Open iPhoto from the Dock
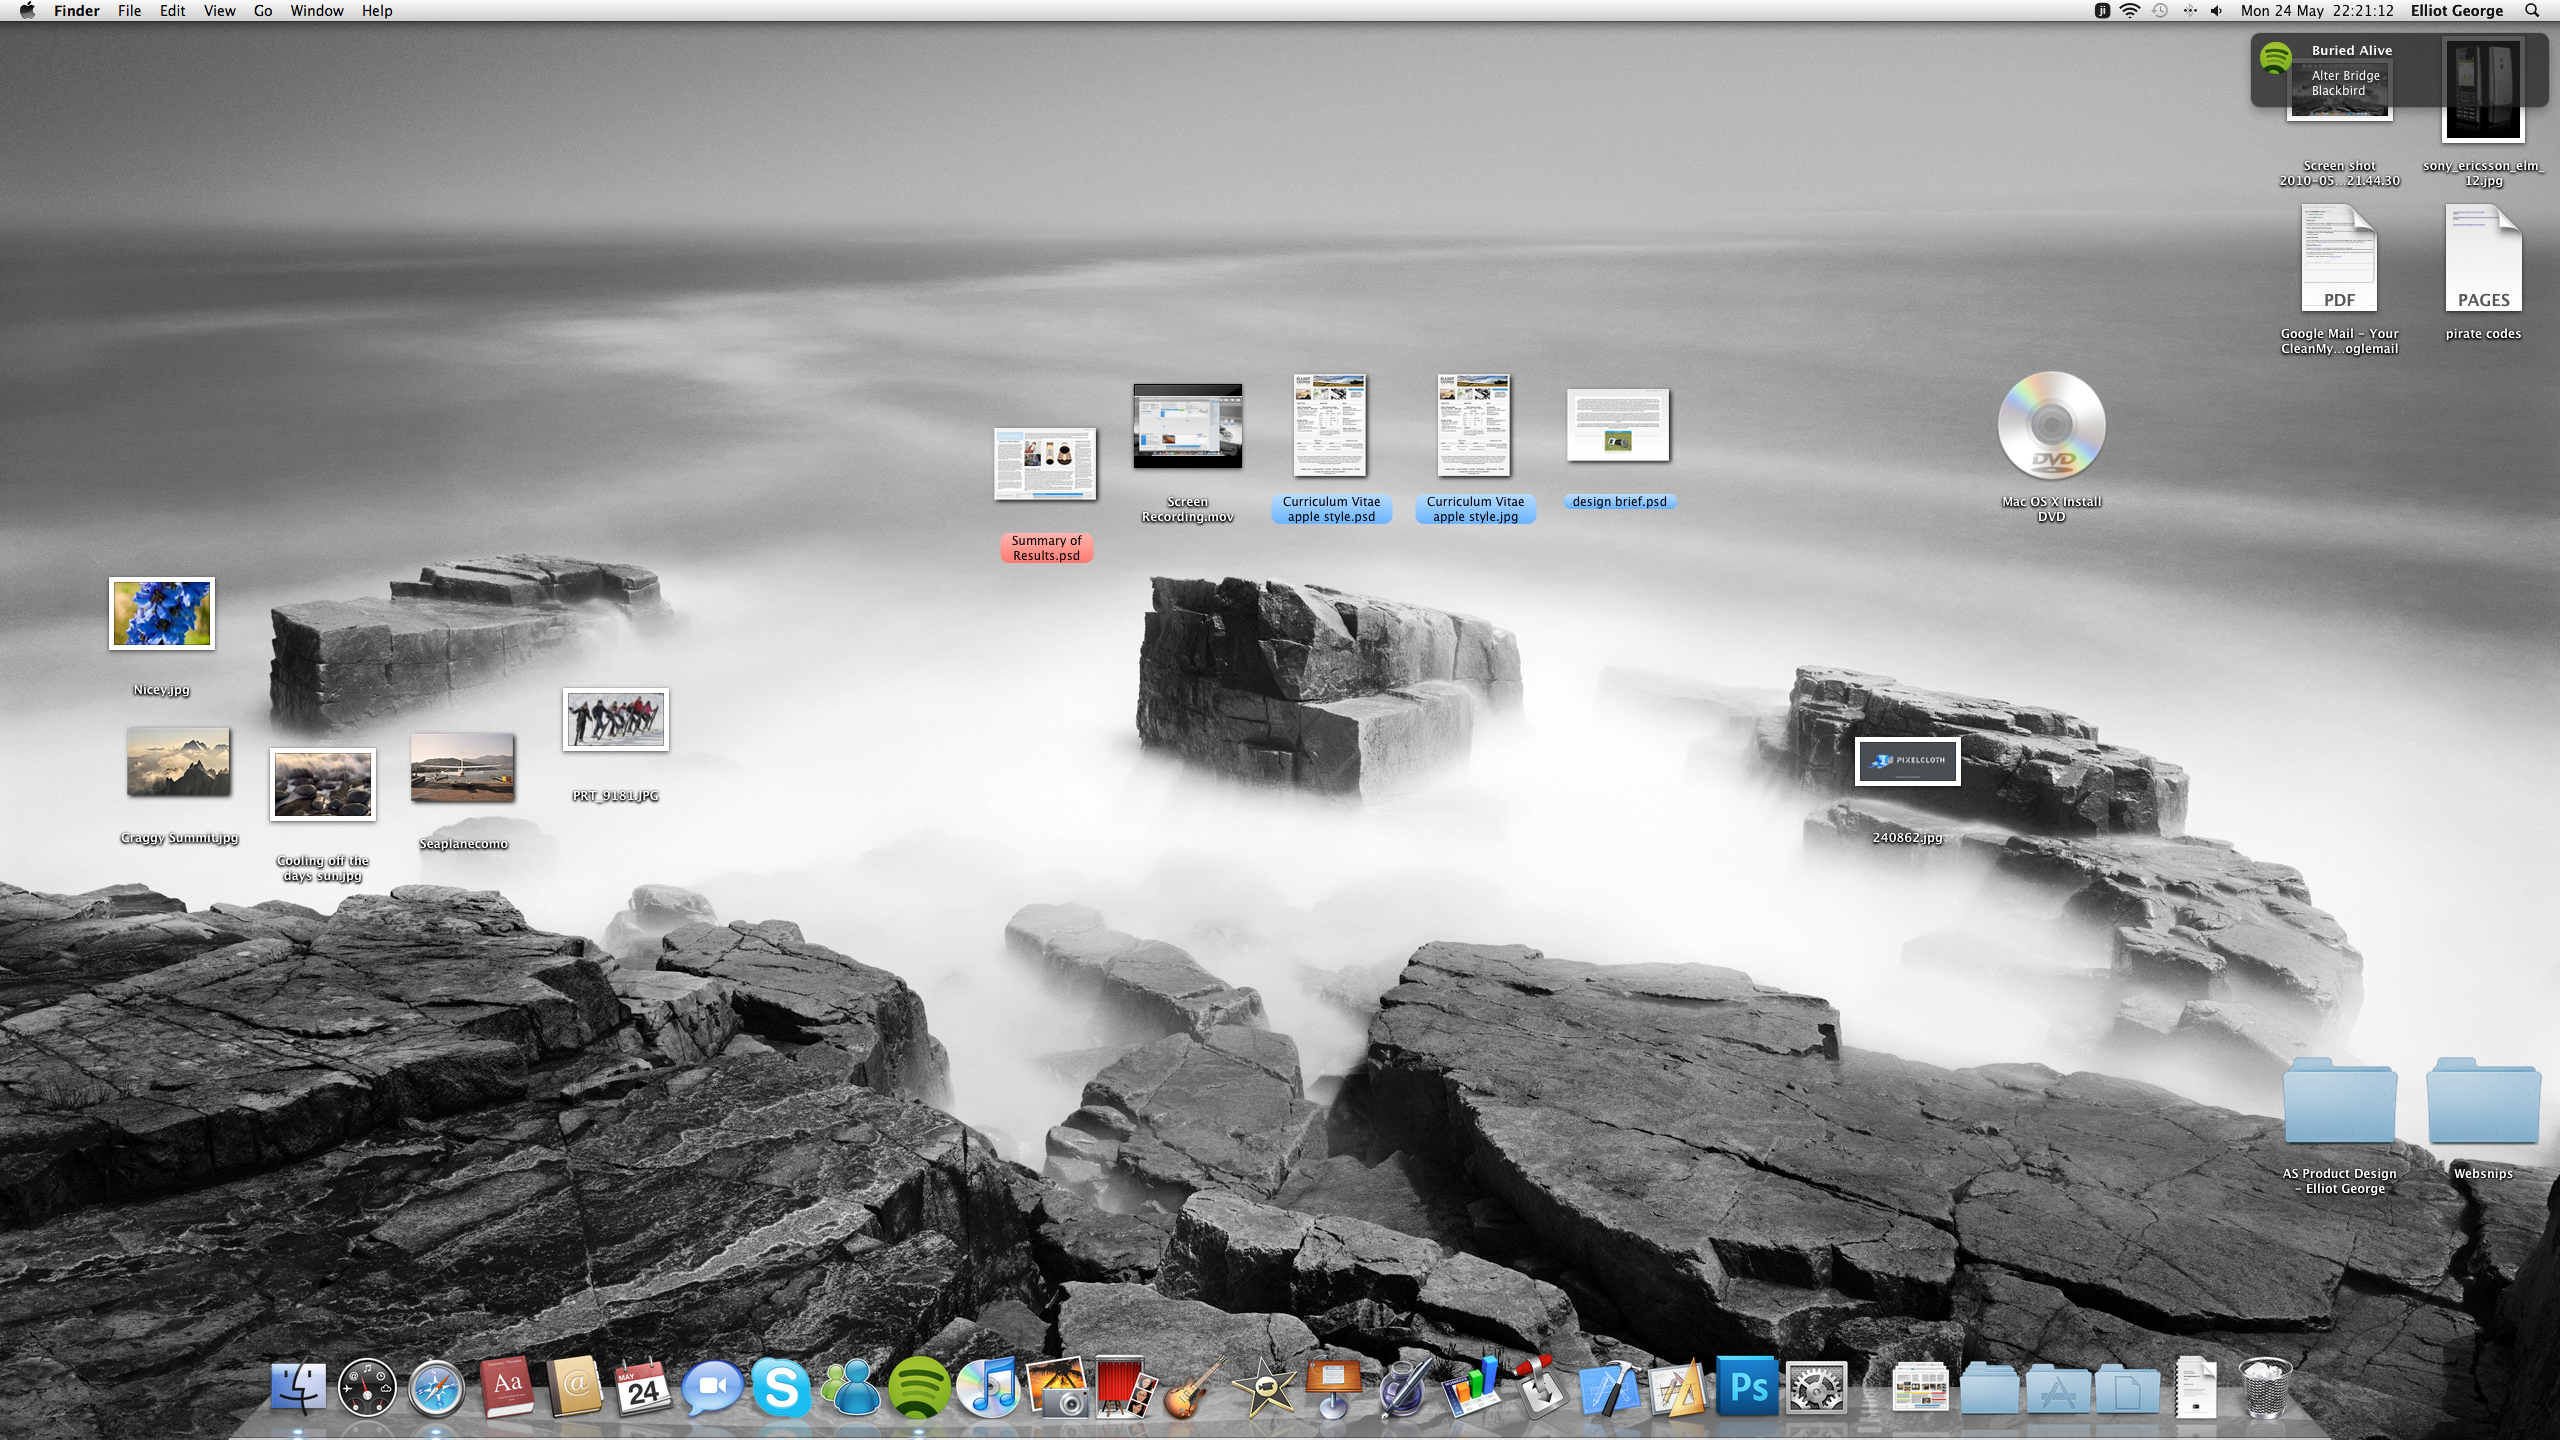 point(1057,1387)
